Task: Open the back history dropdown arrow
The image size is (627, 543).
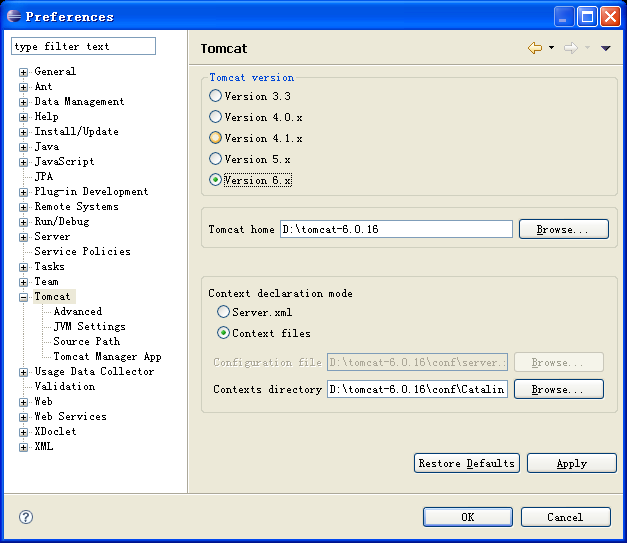Action: tap(551, 48)
